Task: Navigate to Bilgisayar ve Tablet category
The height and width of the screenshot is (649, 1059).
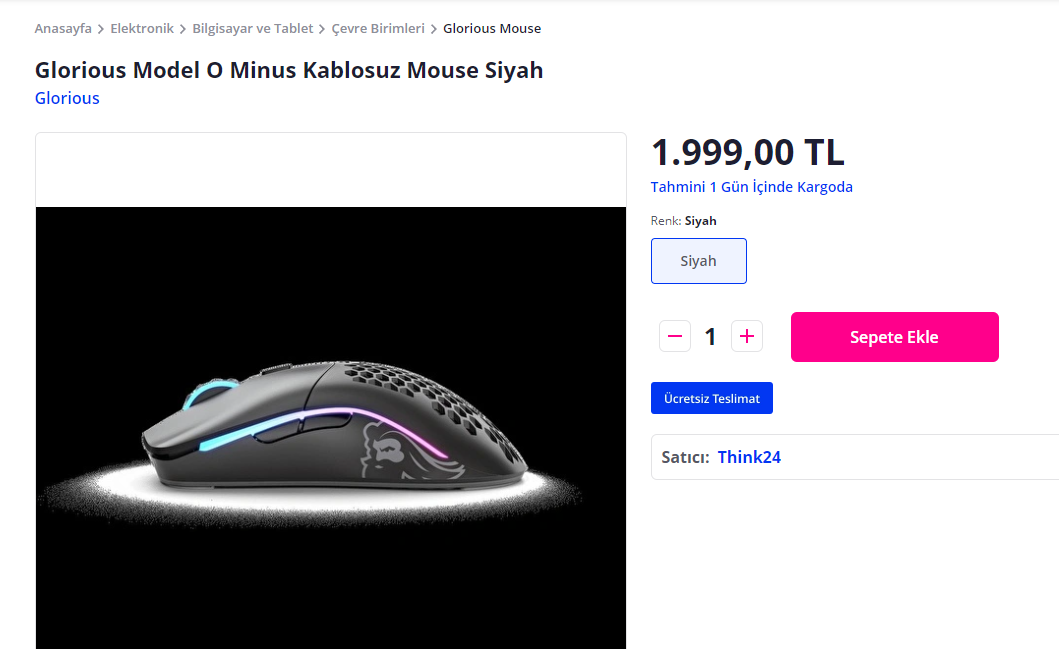Action: [253, 29]
